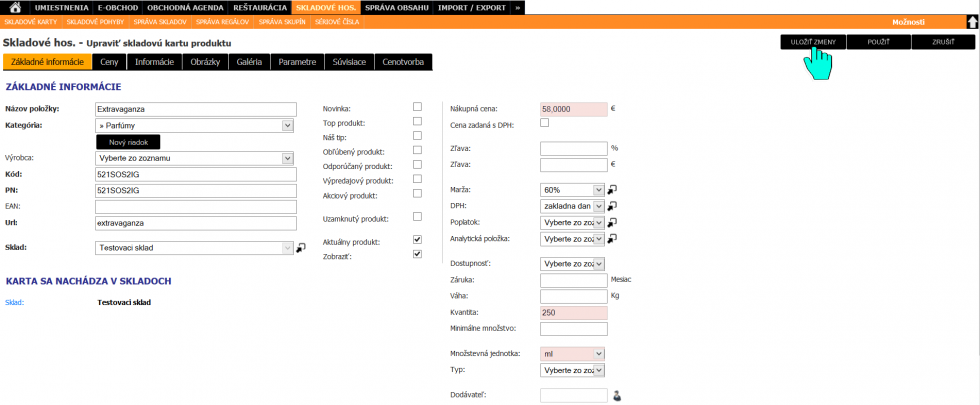Open the edit icon next to Sklad dropdown
Viewport: 980px width, 405px height.
click(301, 248)
